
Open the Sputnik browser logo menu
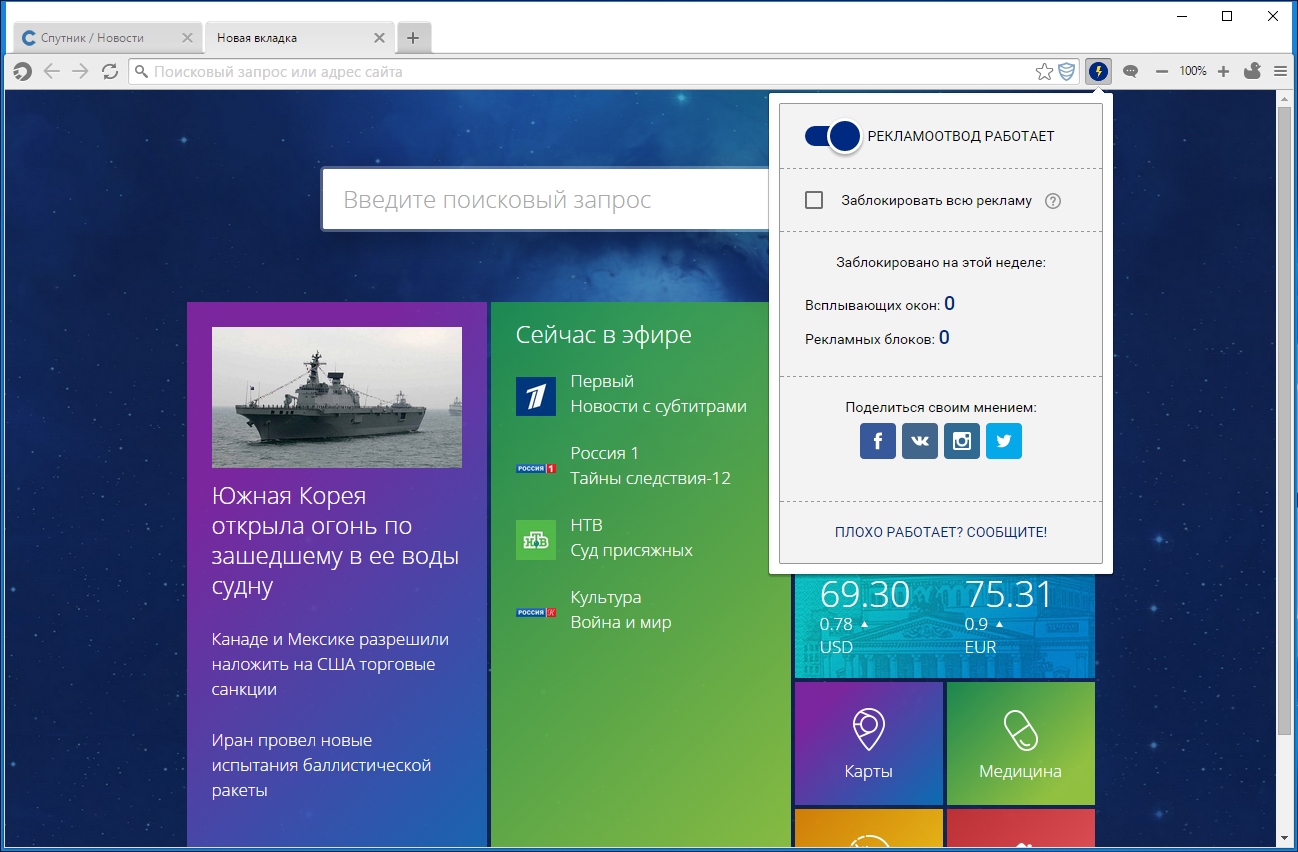[22, 72]
